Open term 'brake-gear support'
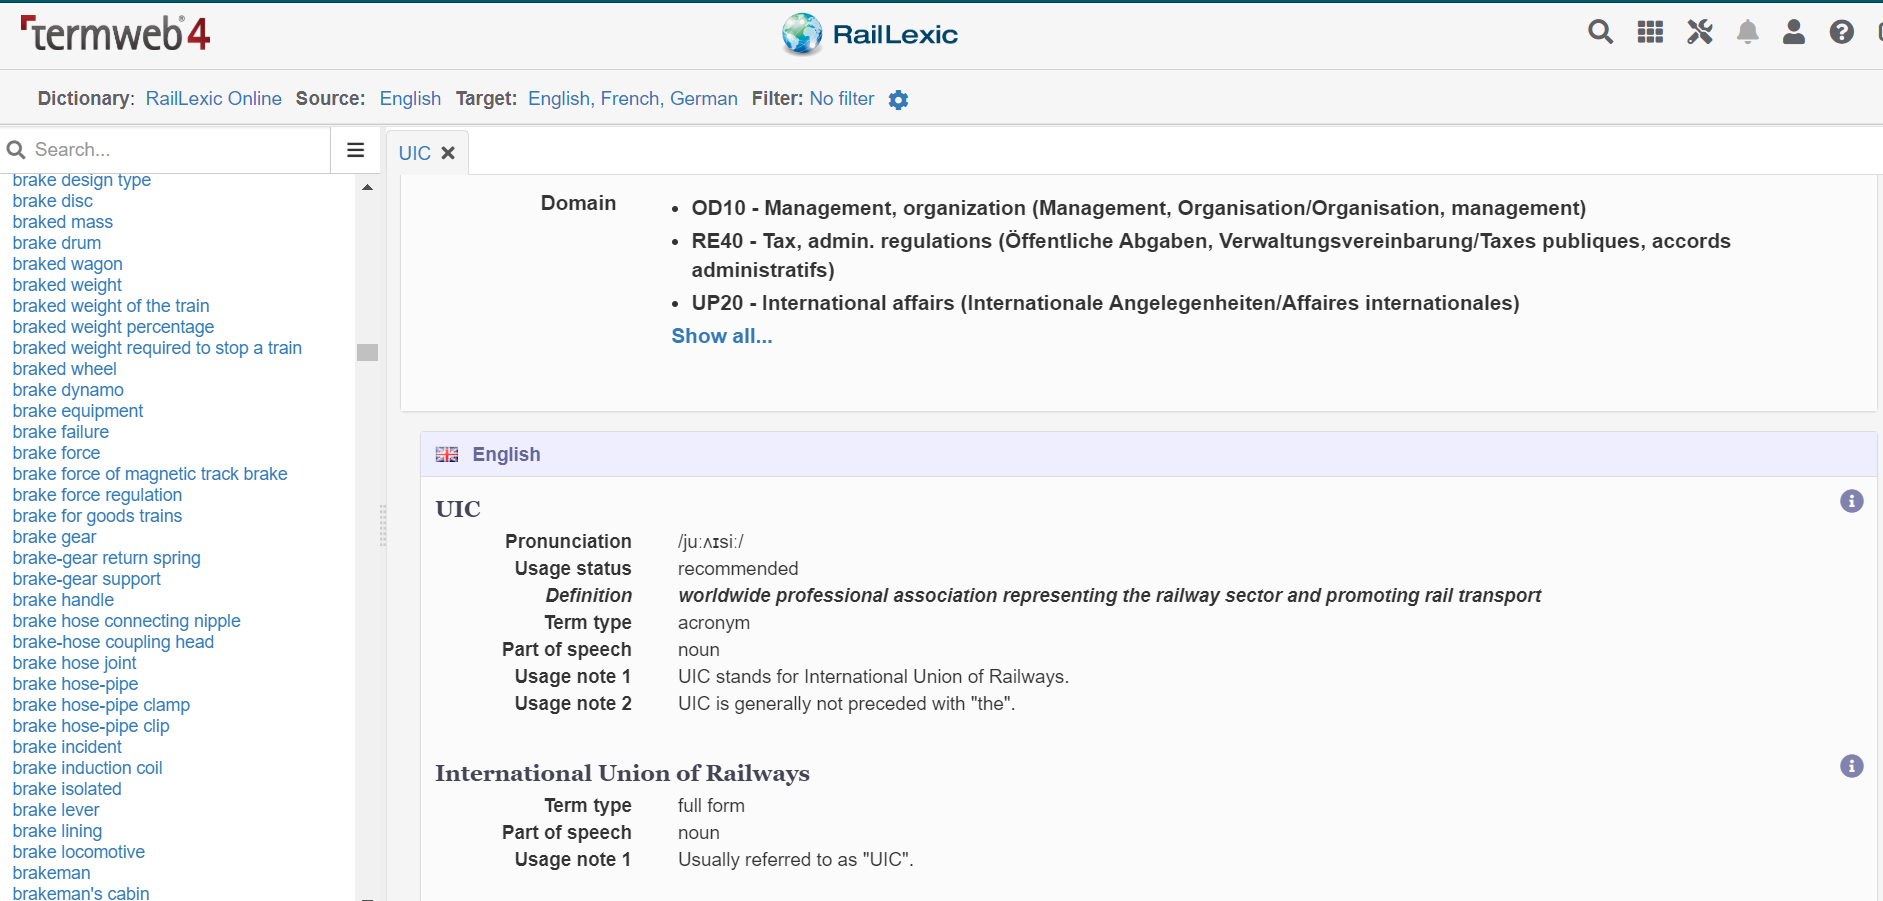1883x901 pixels. (86, 579)
